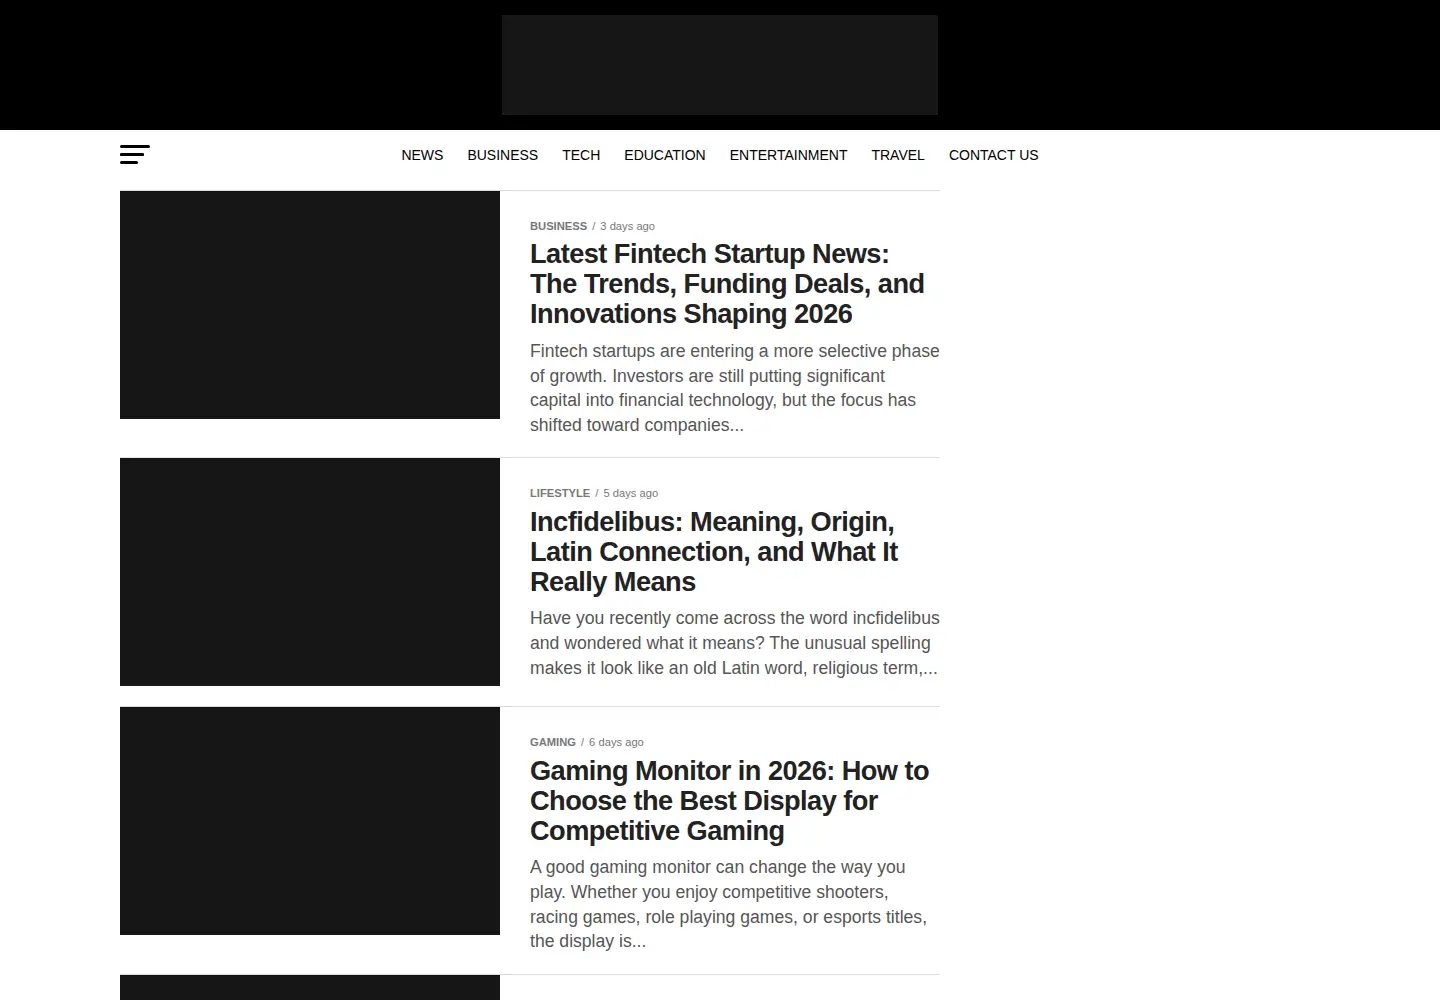Image resolution: width=1440 pixels, height=1000 pixels.
Task: Click the excerpt starting 'Fintech startups are entering'
Action: point(735,388)
